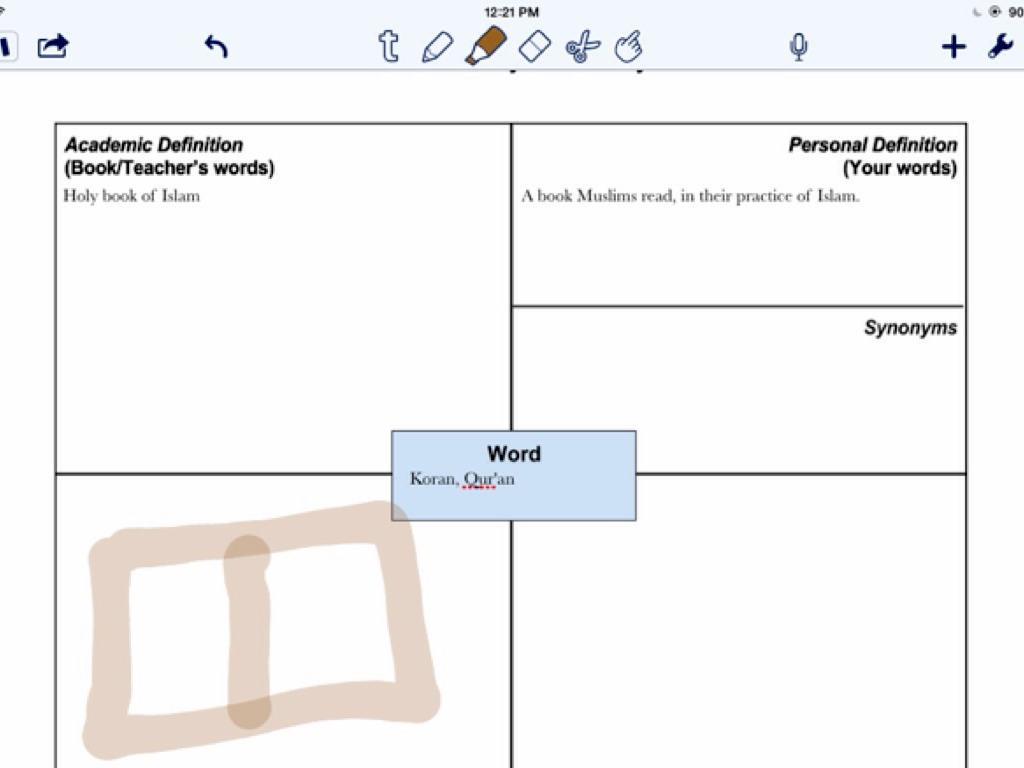Image resolution: width=1024 pixels, height=768 pixels.
Task: Select the Pencil drawing tool
Action: tap(437, 46)
